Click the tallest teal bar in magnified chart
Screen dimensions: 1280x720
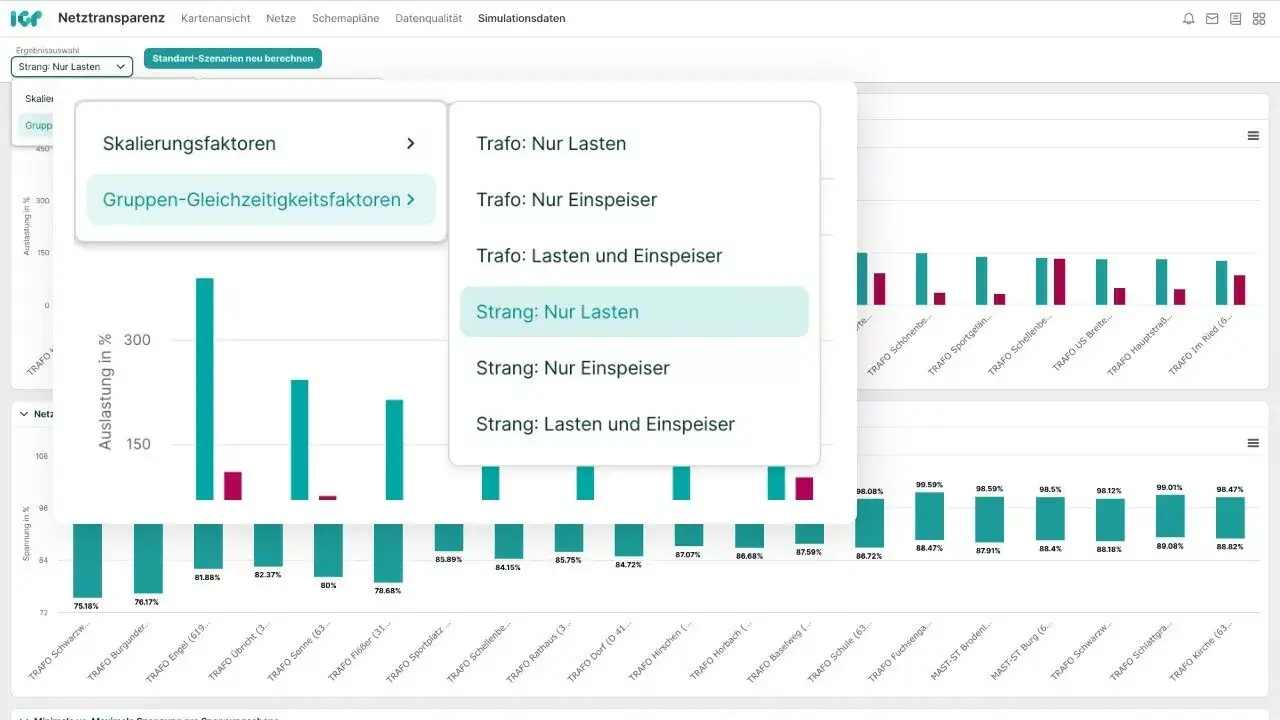point(204,389)
